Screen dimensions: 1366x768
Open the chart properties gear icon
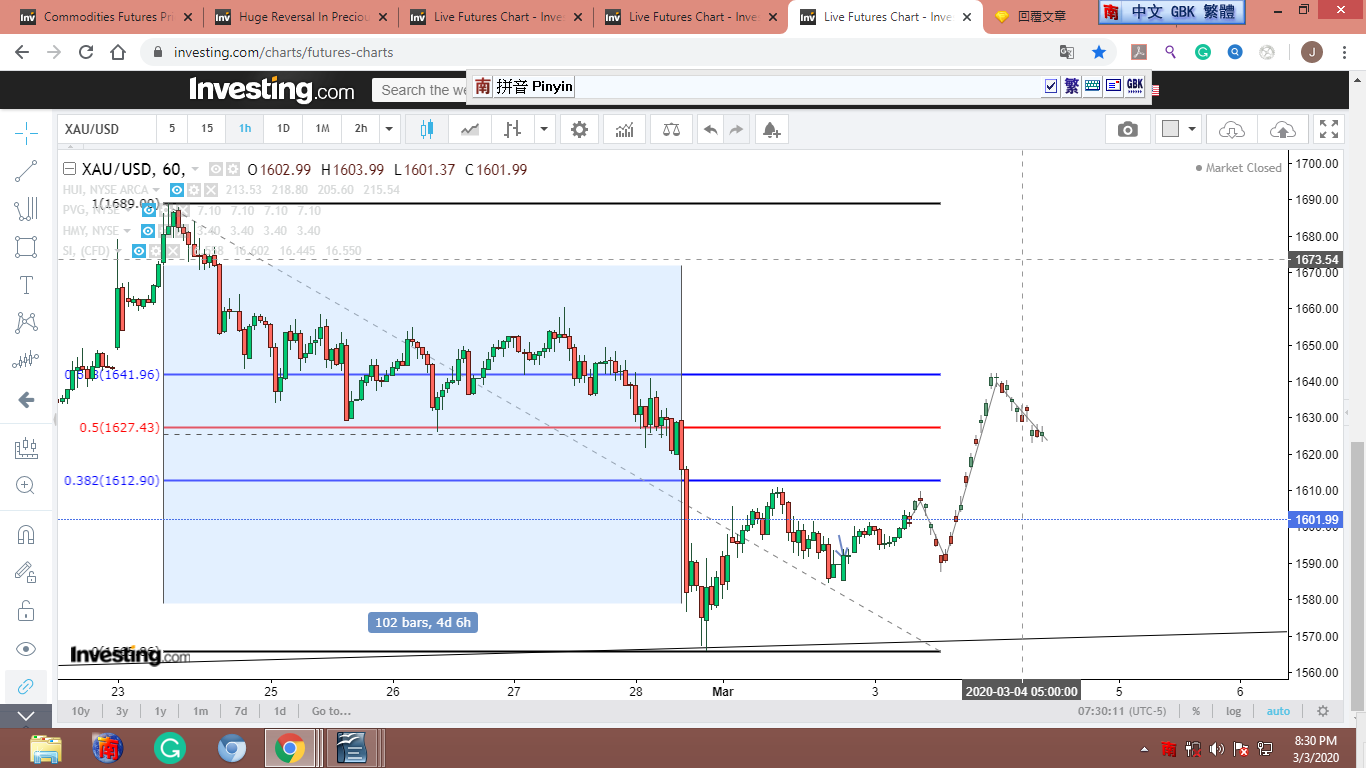tap(579, 129)
